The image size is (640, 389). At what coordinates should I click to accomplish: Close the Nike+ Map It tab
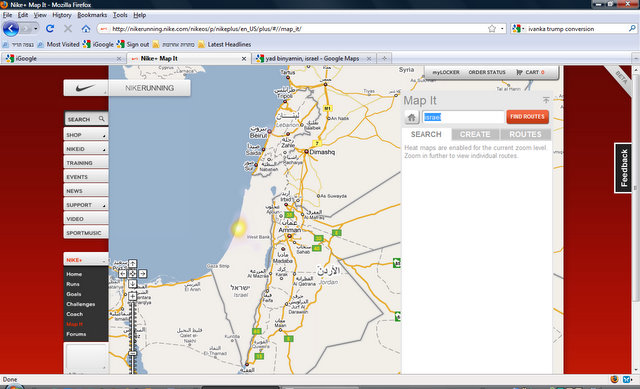(244, 59)
